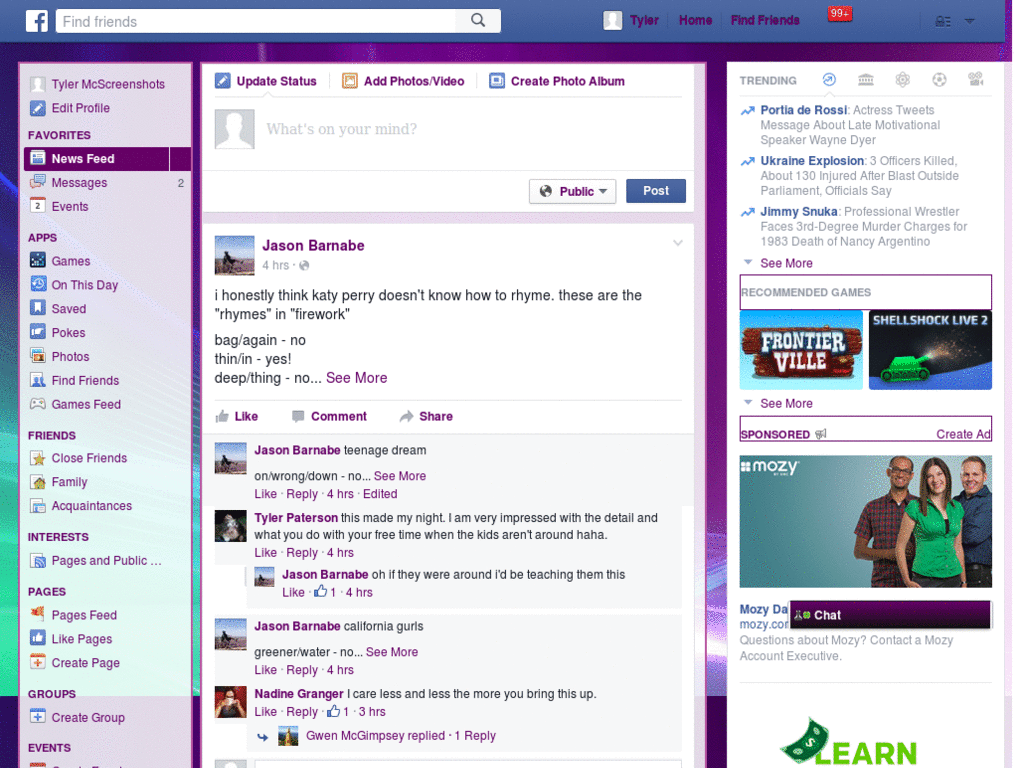Comment on Jason Barnabe's post
The image size is (1024, 768).
[x=329, y=417]
